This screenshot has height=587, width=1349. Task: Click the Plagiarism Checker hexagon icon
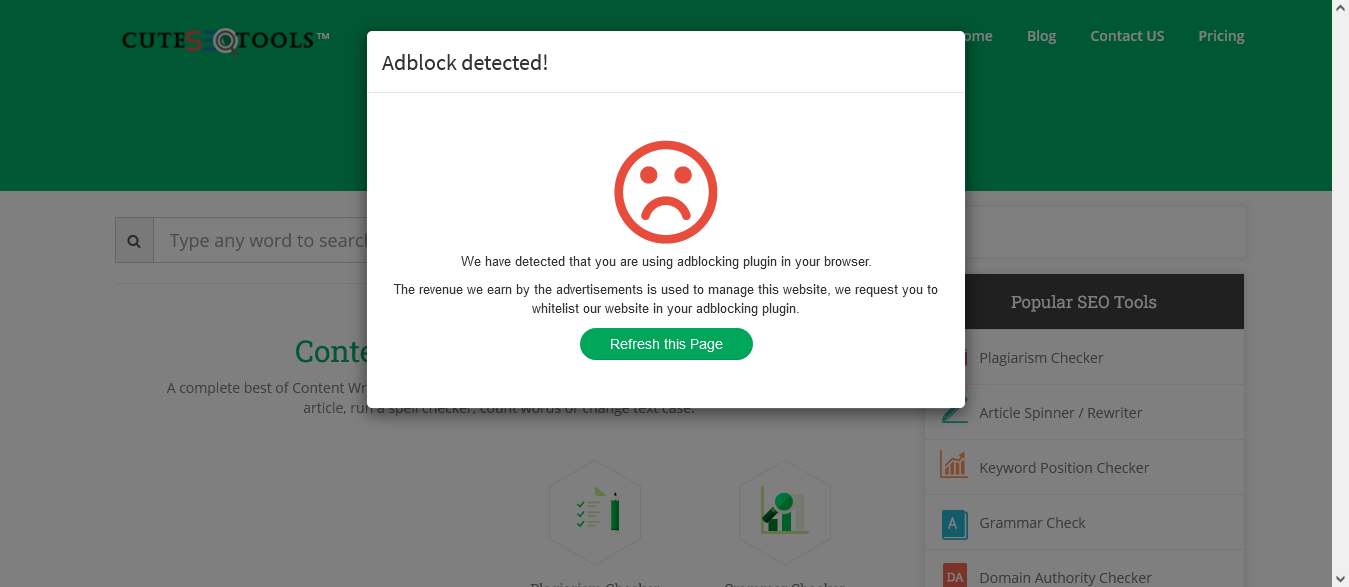coord(595,511)
